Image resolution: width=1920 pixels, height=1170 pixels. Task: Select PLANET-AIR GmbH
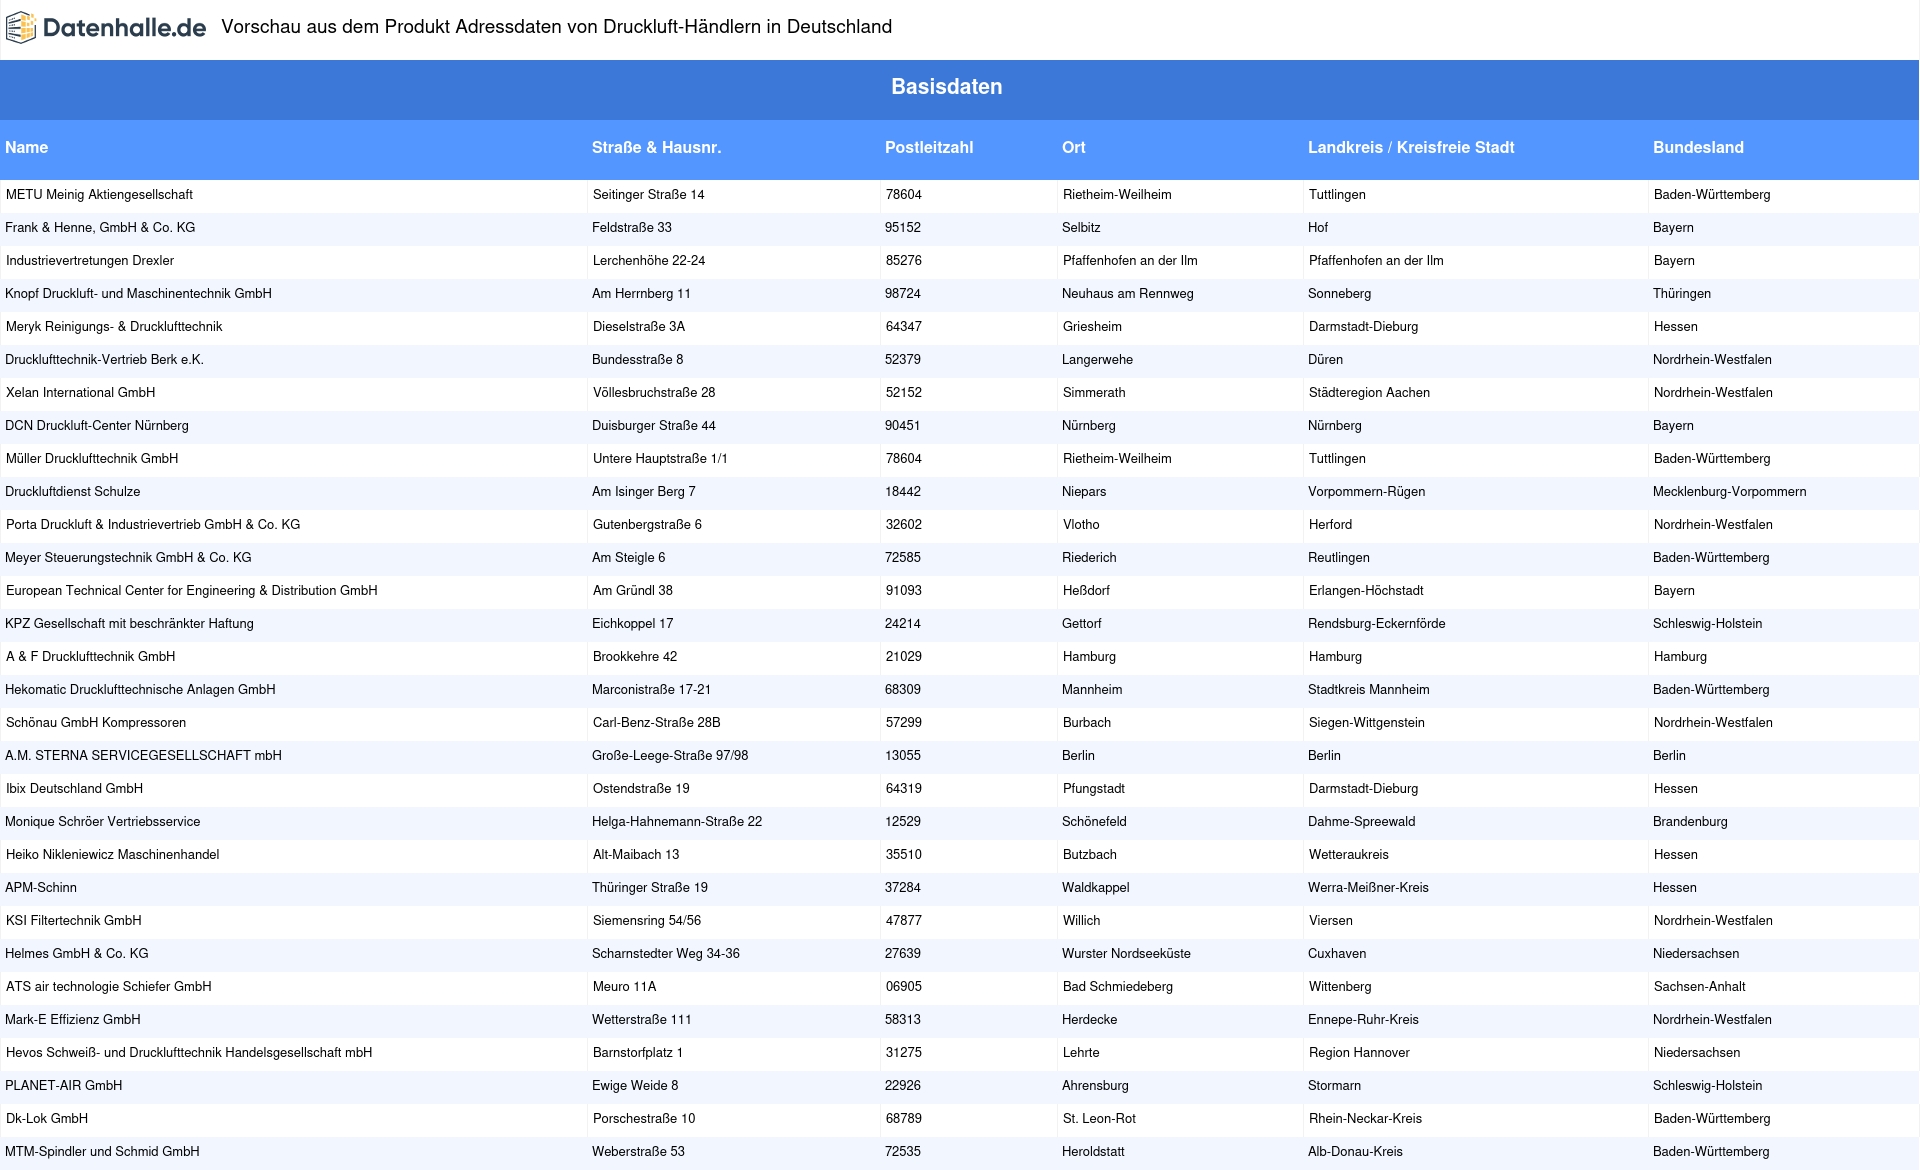click(x=64, y=1086)
